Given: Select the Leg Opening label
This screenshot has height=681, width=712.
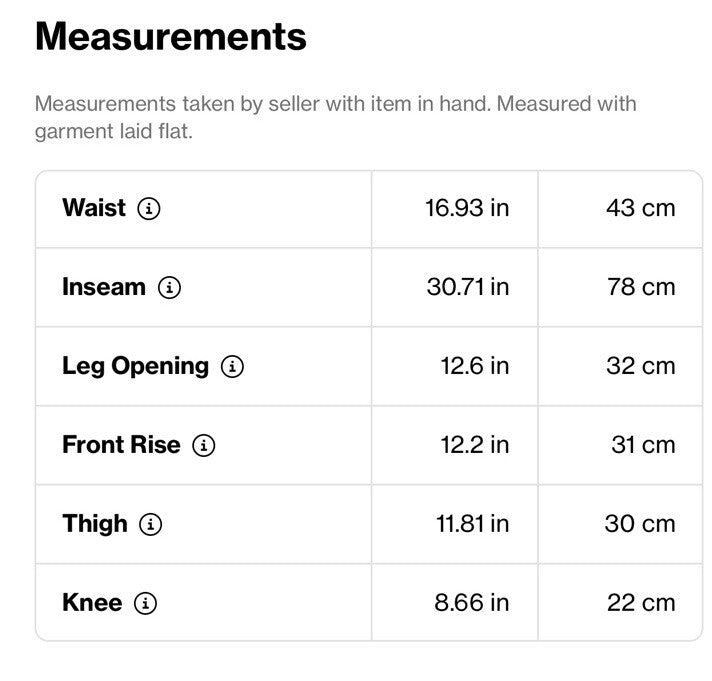Looking at the screenshot, I should point(135,367).
